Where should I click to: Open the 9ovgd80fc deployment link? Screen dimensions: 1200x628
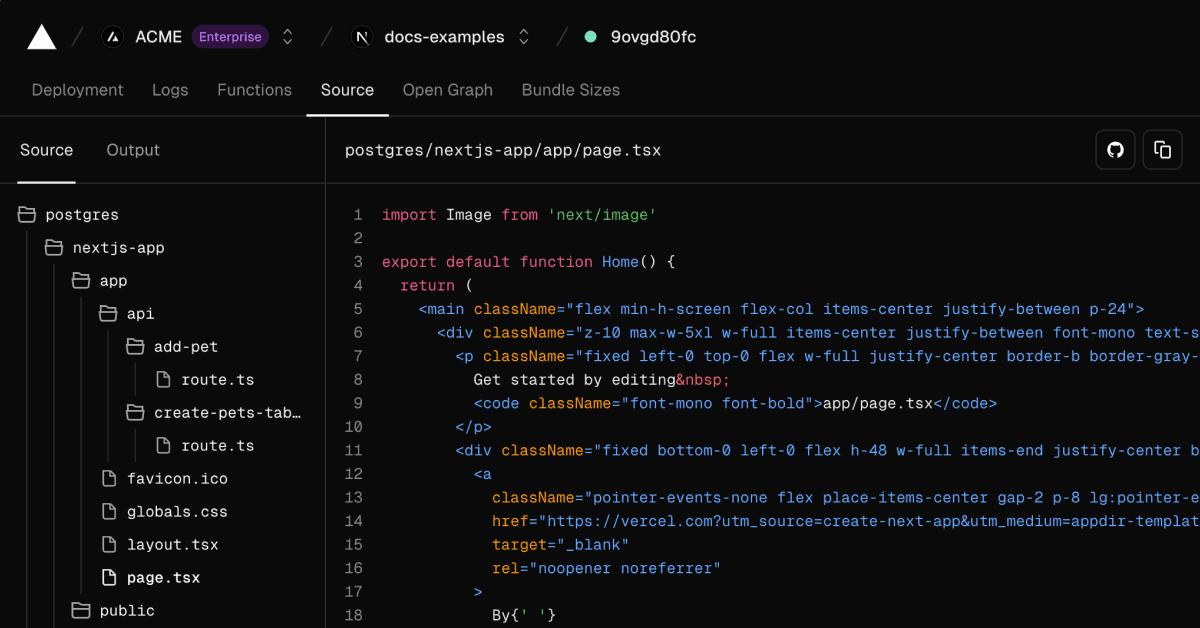pos(651,37)
